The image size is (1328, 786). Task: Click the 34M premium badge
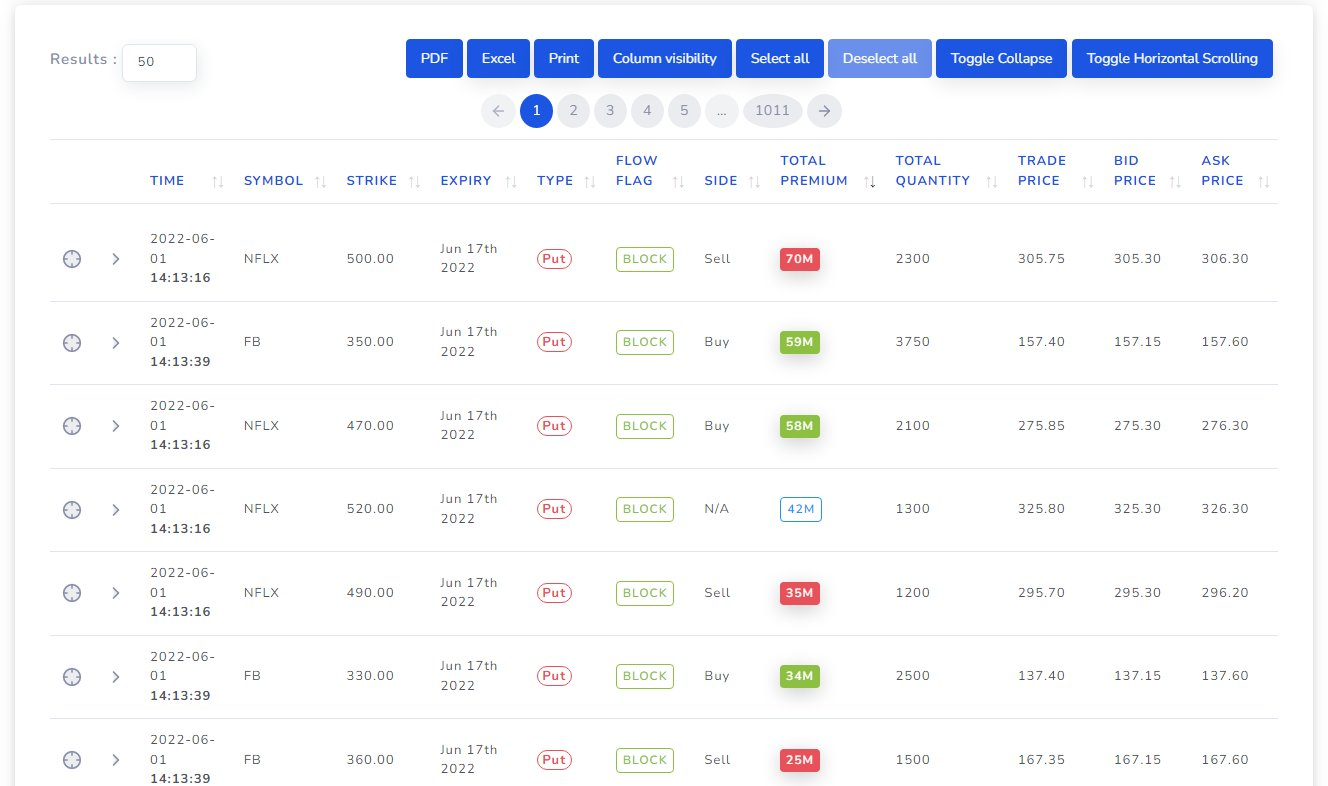pos(800,676)
